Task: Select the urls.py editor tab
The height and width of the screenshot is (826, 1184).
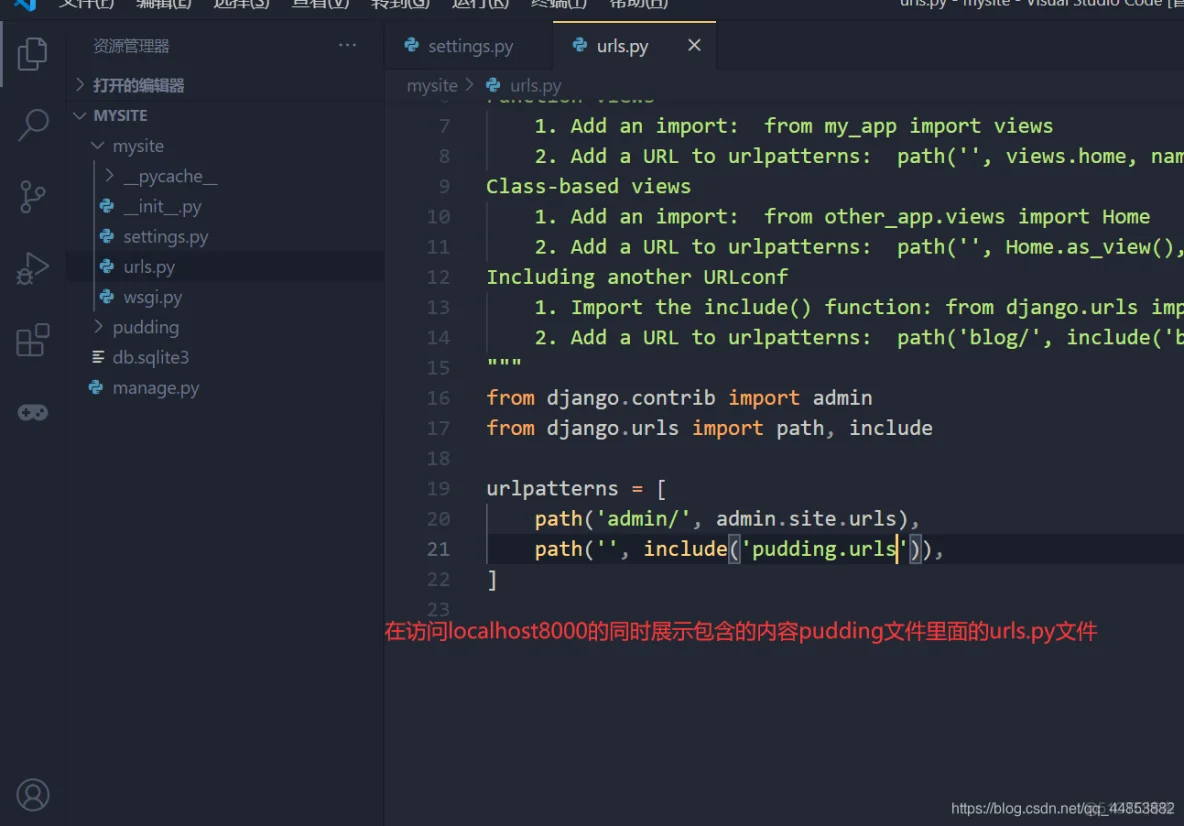Action: 634,46
